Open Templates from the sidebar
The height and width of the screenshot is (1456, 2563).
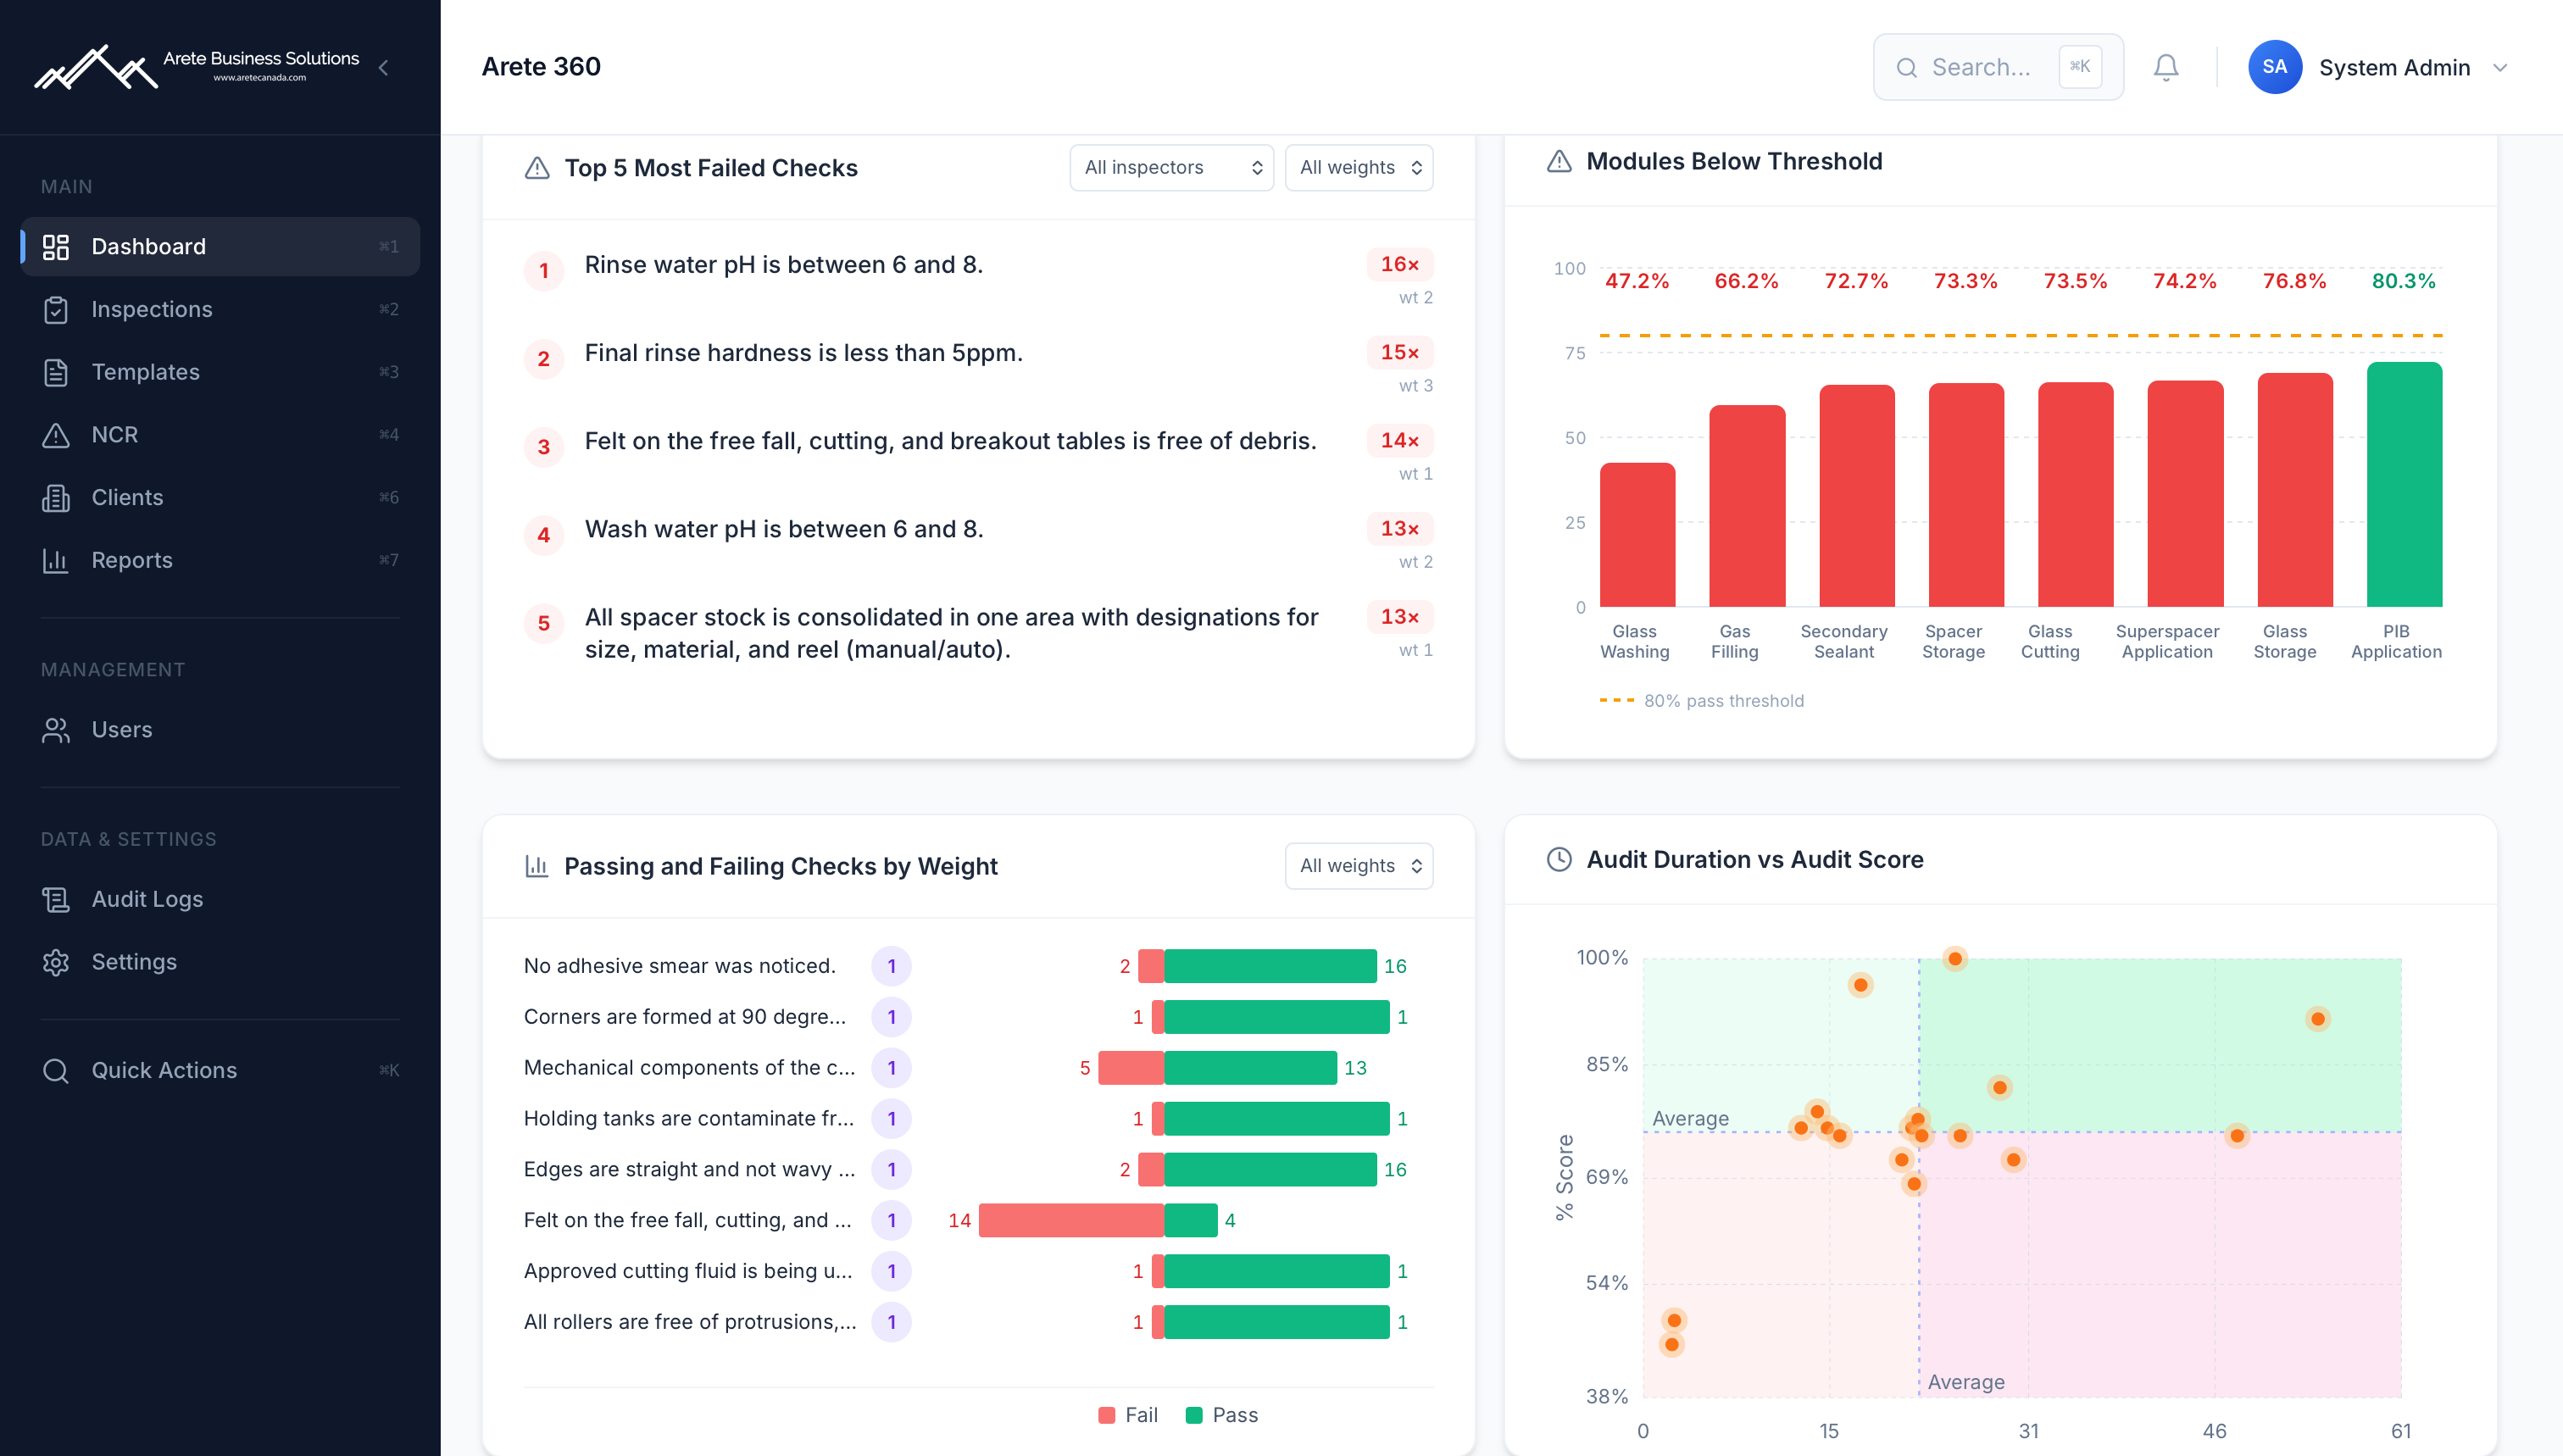click(220, 372)
